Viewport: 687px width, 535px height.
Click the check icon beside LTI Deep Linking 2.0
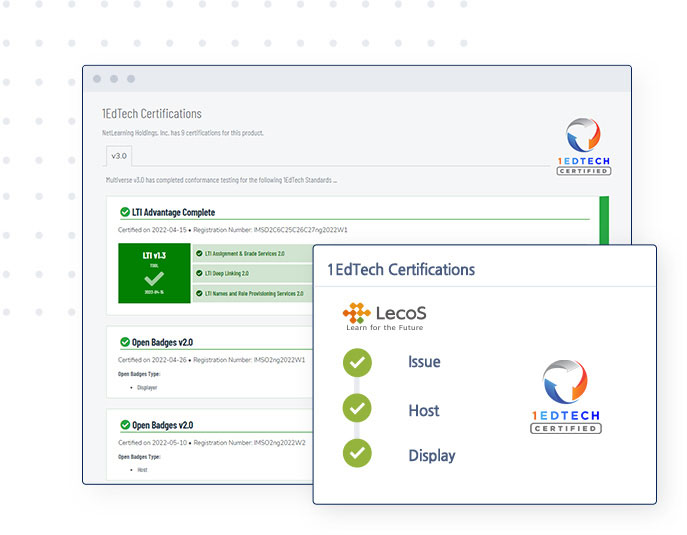199,273
